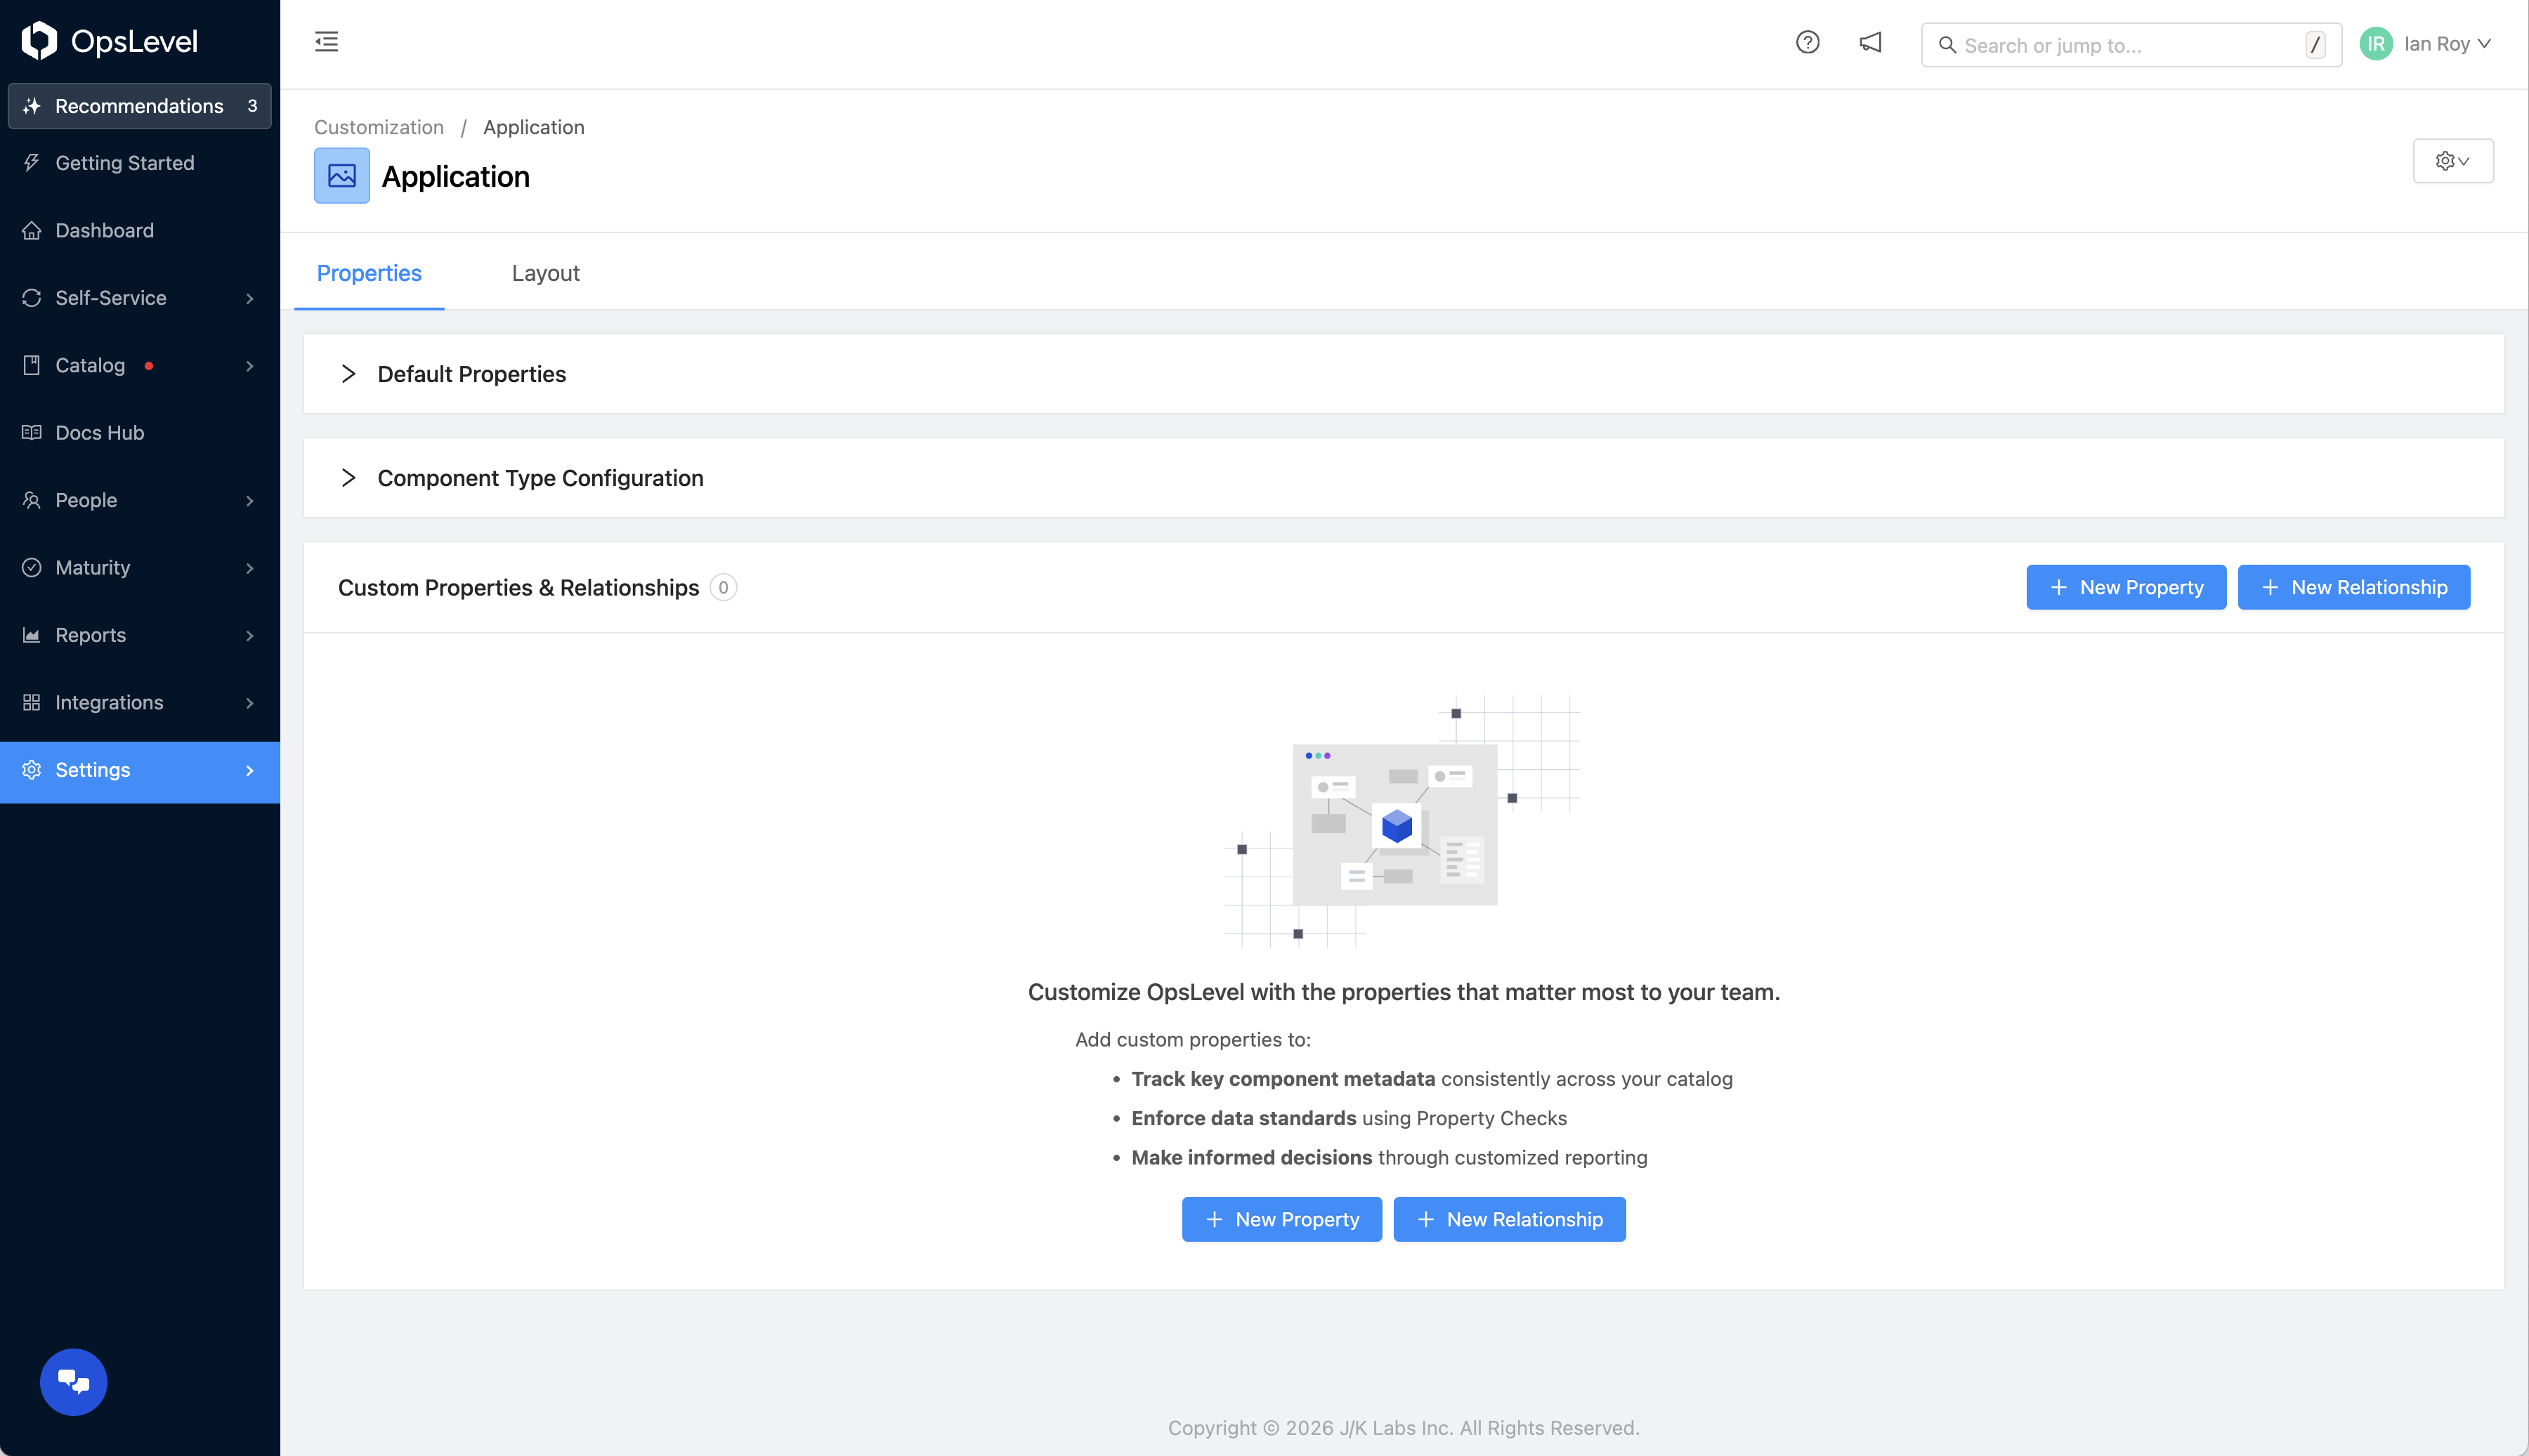Click the Maturity checkmark circle icon

(32, 568)
